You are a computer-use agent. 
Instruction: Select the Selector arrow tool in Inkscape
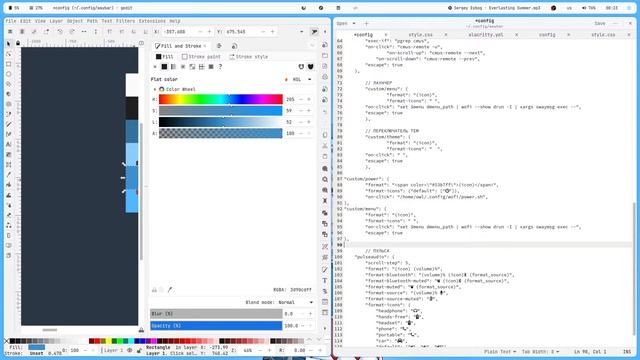tap(9, 44)
